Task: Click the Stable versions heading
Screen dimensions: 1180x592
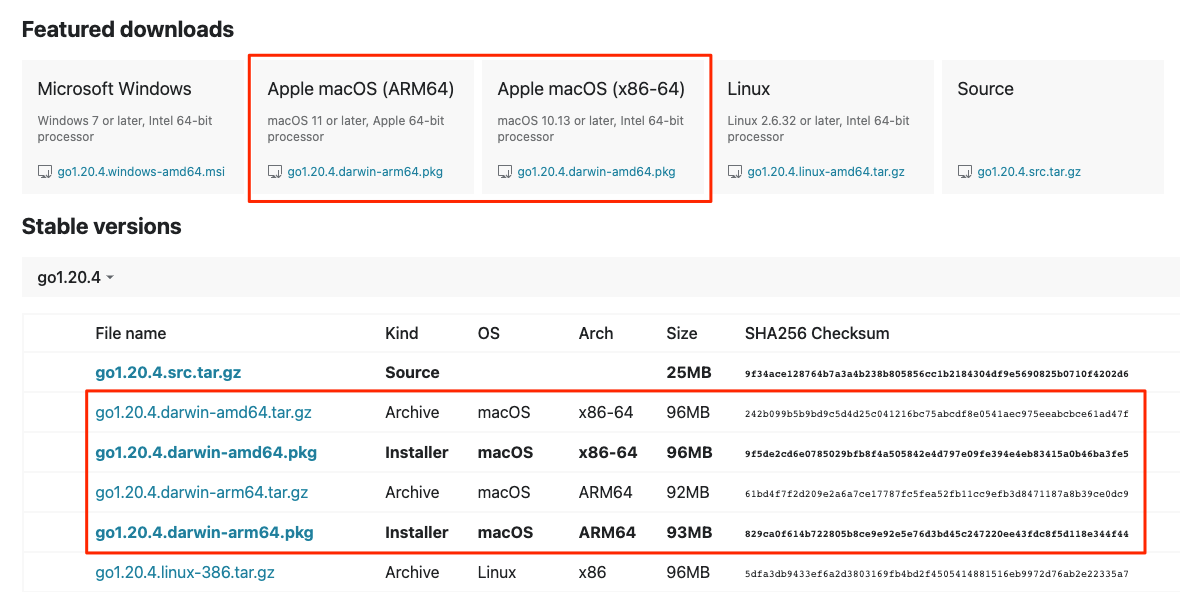Action: pos(102,226)
